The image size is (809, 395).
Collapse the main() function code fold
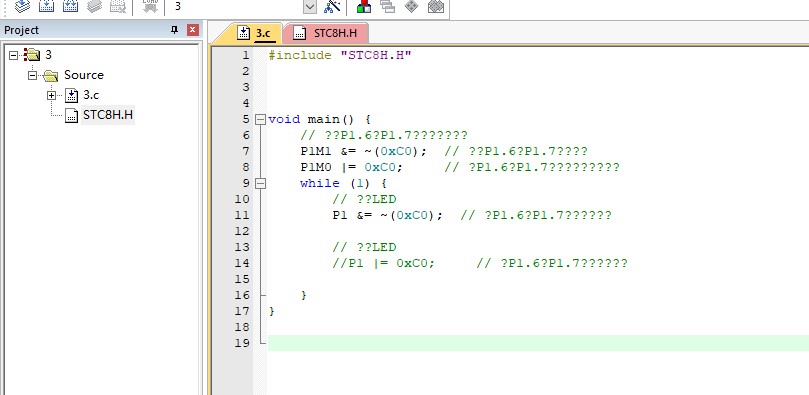260,120
